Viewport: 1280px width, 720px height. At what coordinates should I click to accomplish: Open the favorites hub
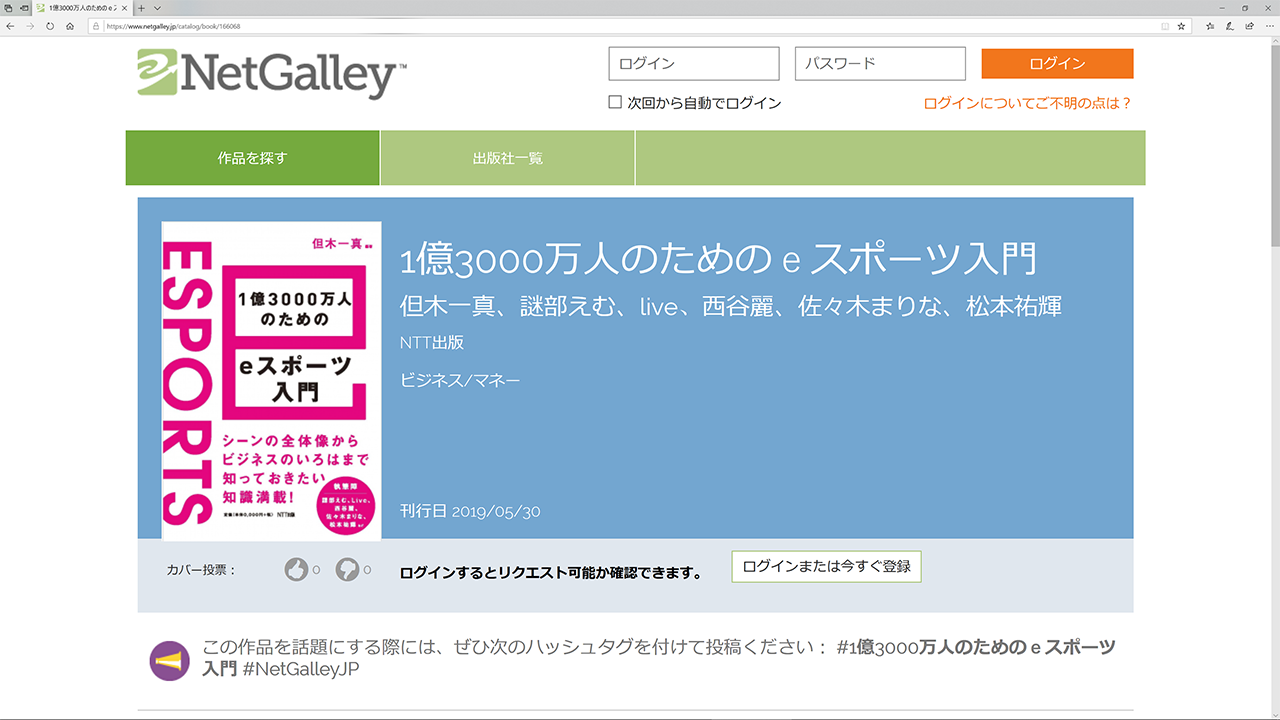coord(1210,26)
